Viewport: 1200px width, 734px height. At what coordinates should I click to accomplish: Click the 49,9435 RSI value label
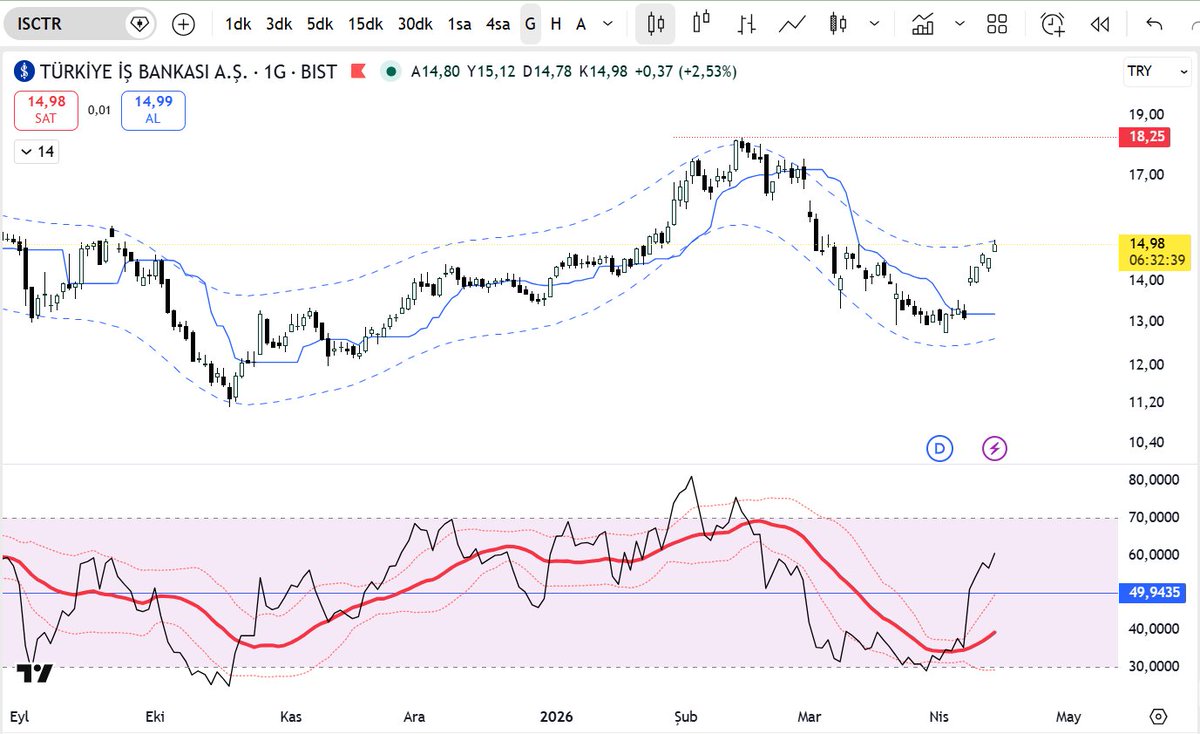click(1155, 593)
